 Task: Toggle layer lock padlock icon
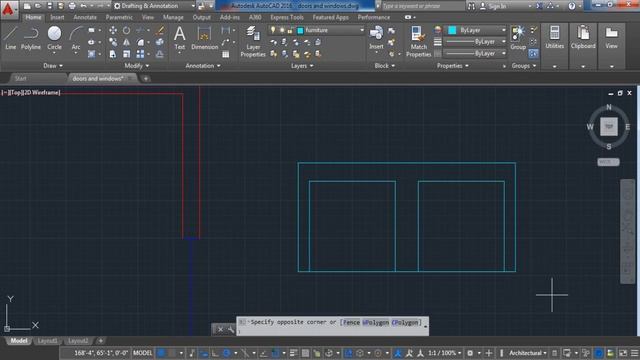pos(290,30)
